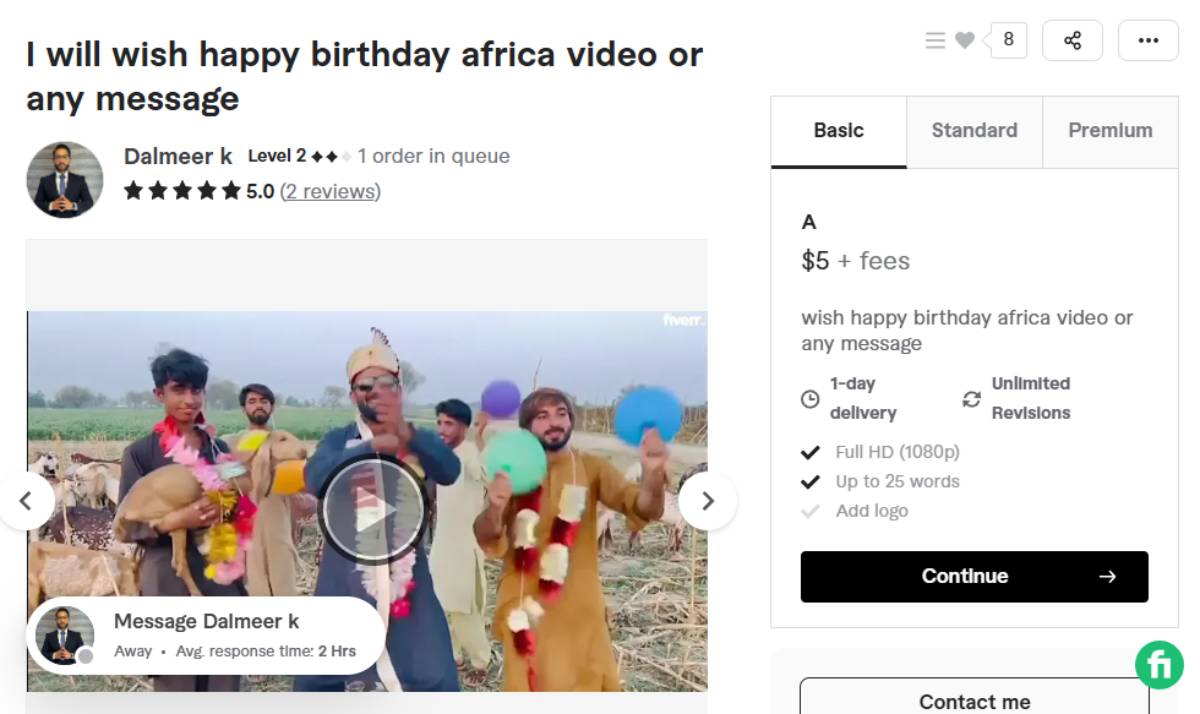1200x714 pixels.
Task: Switch to the Premium package tab
Action: click(x=1110, y=130)
